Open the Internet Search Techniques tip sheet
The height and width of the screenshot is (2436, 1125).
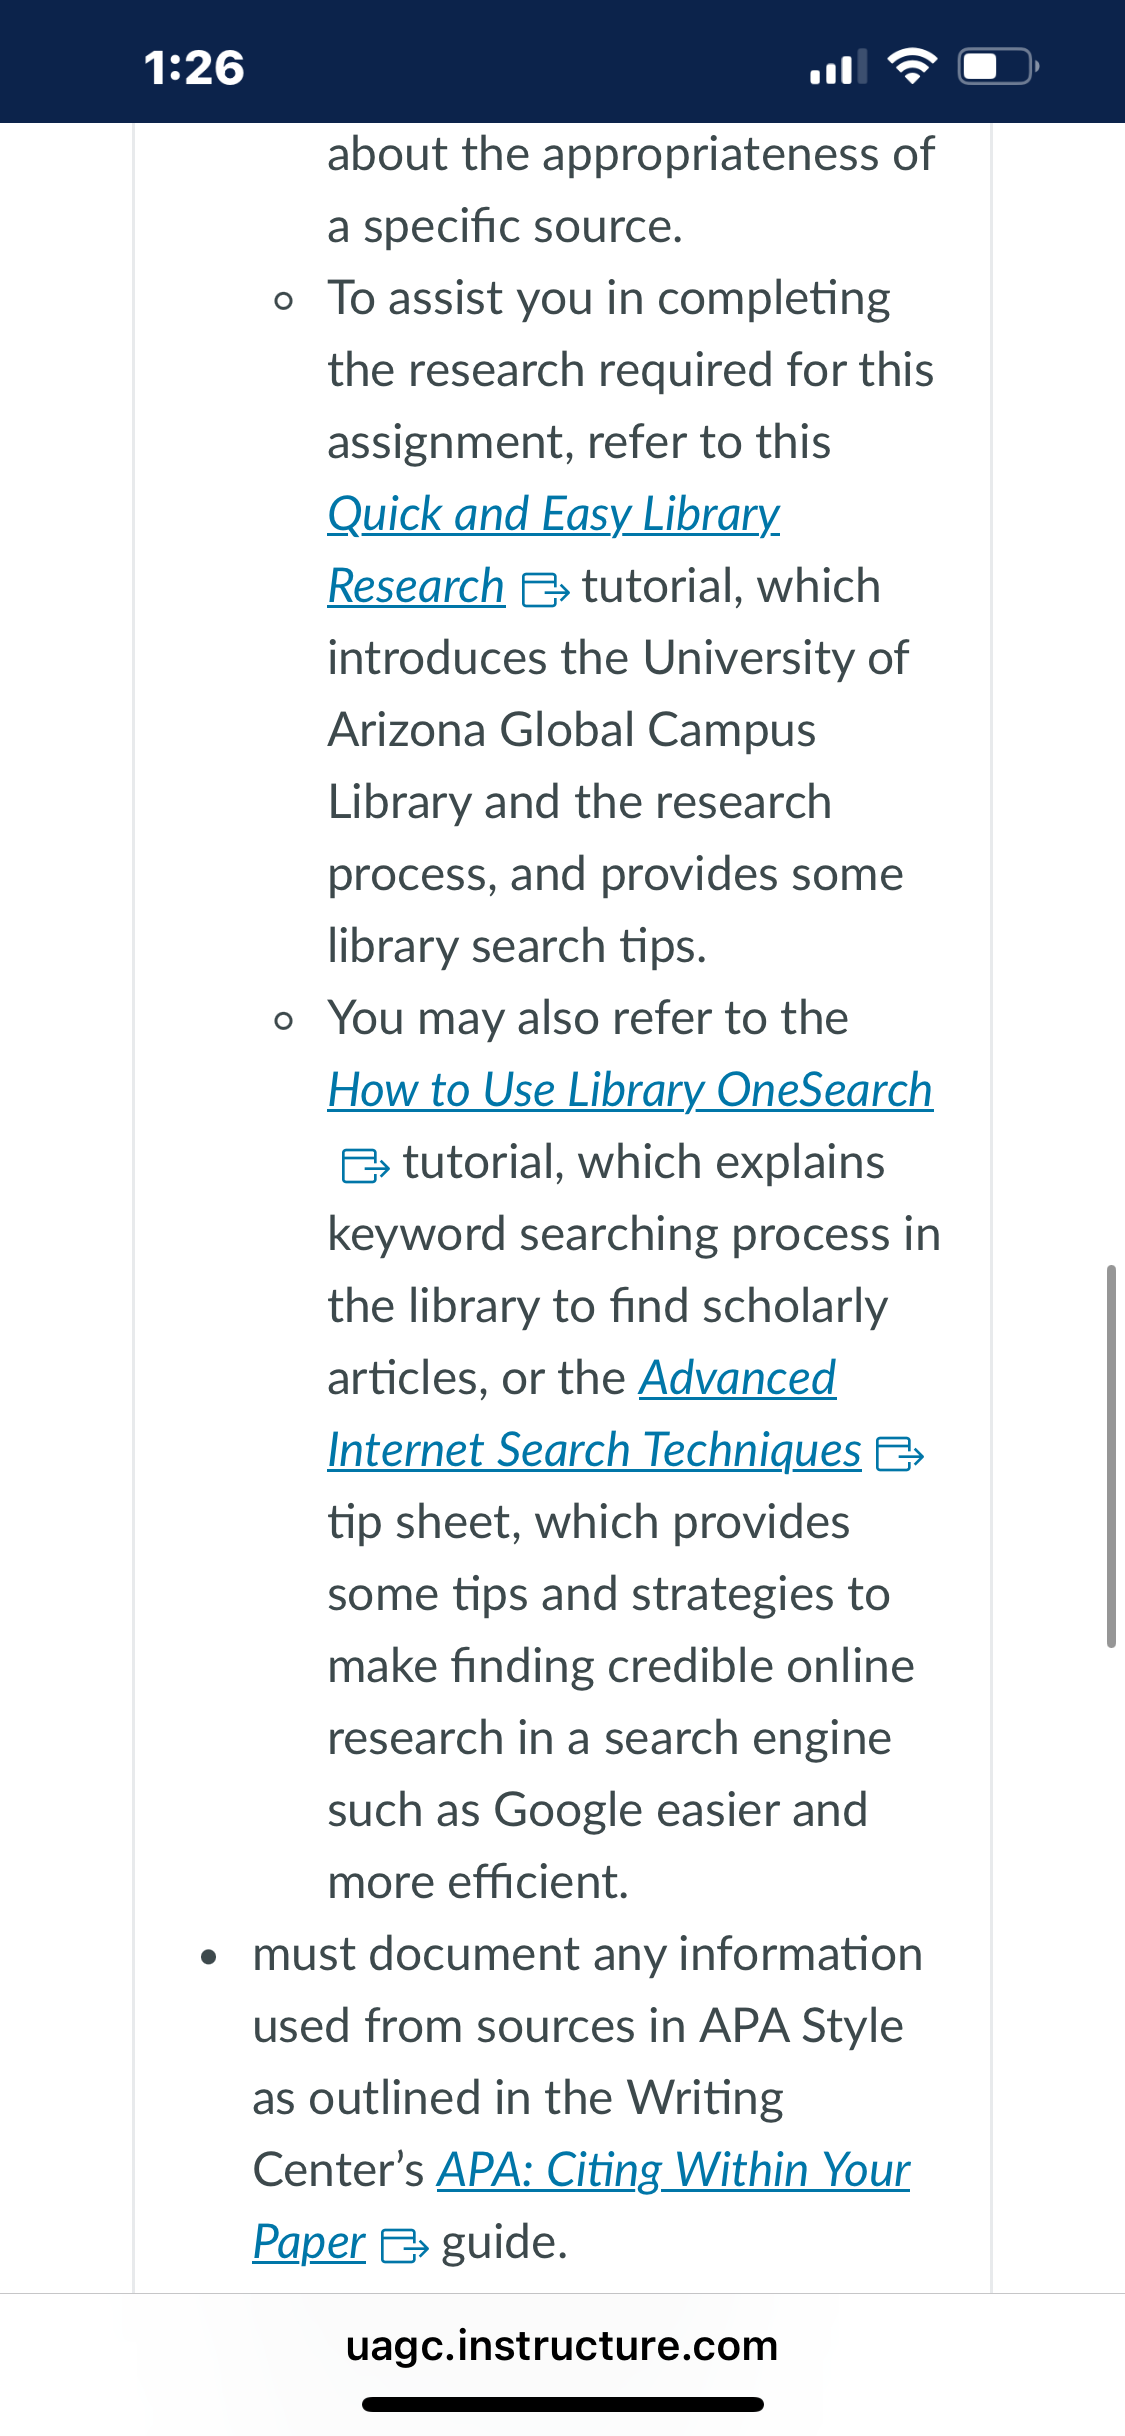point(594,1450)
